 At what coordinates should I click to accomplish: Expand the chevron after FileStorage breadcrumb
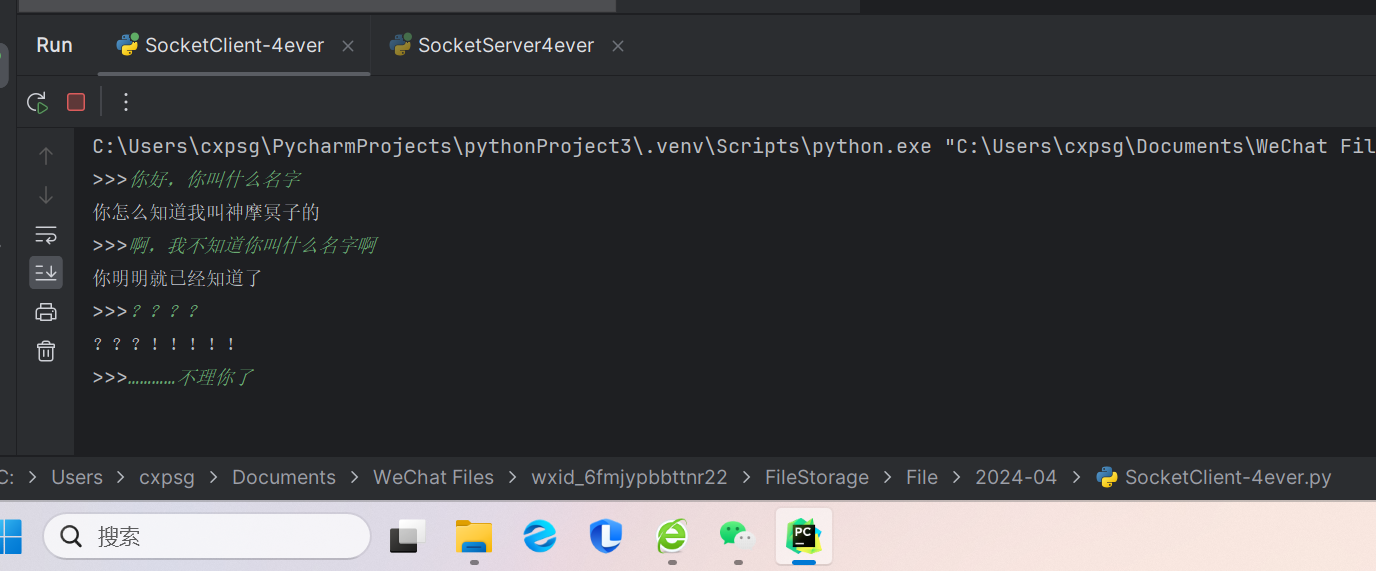tap(888, 478)
